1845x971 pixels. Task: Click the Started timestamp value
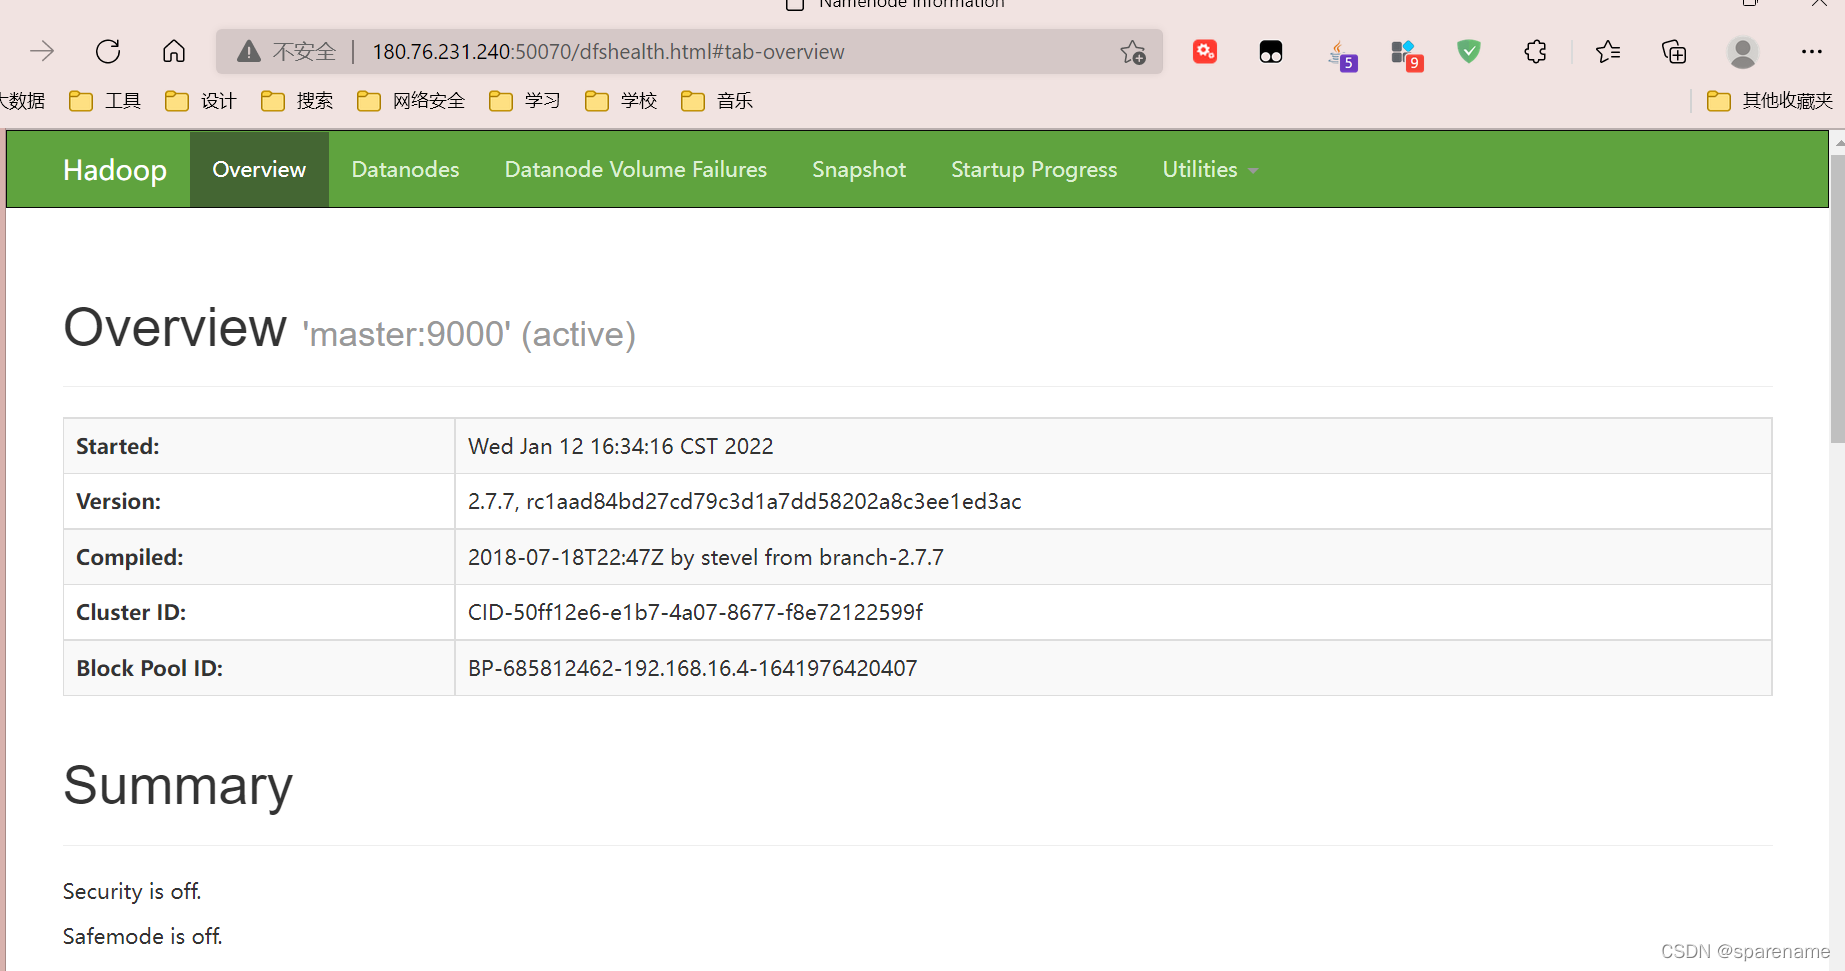coord(621,446)
